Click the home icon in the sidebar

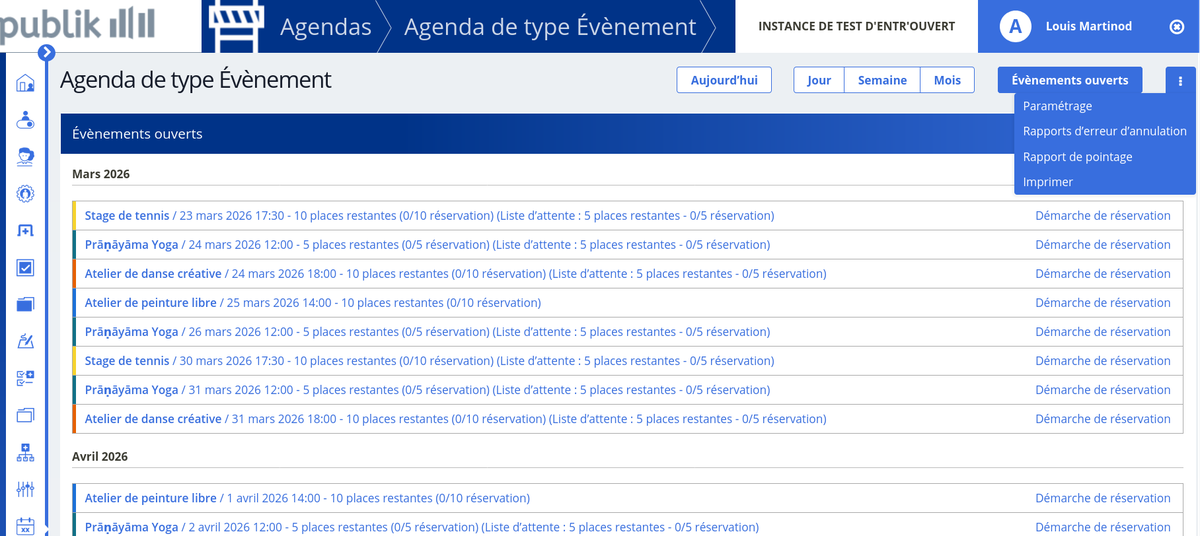[x=26, y=84]
